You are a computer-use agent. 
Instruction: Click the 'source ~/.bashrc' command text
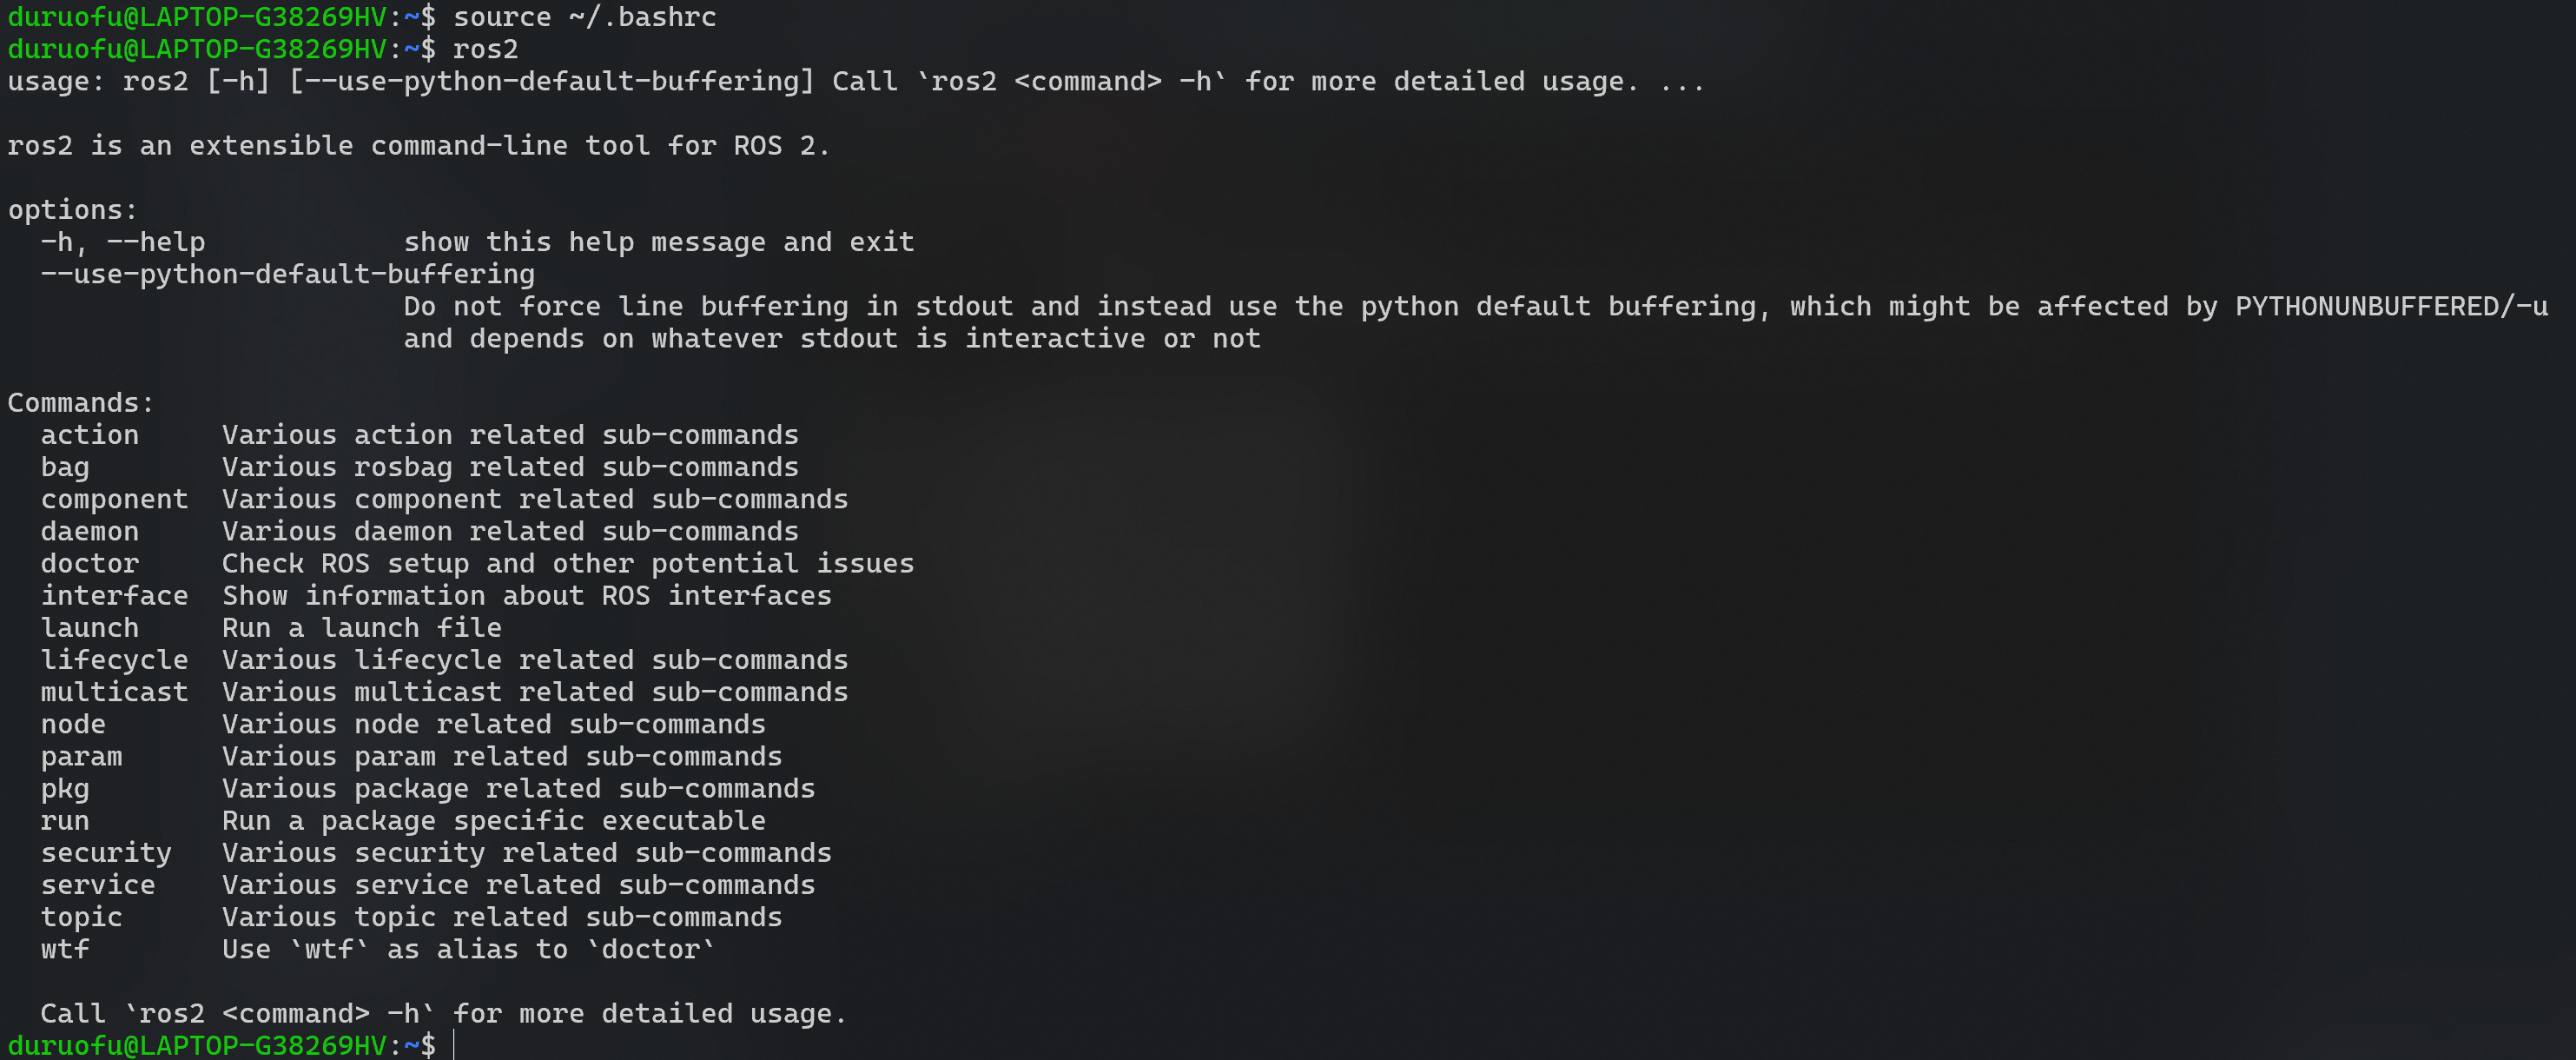[x=584, y=17]
